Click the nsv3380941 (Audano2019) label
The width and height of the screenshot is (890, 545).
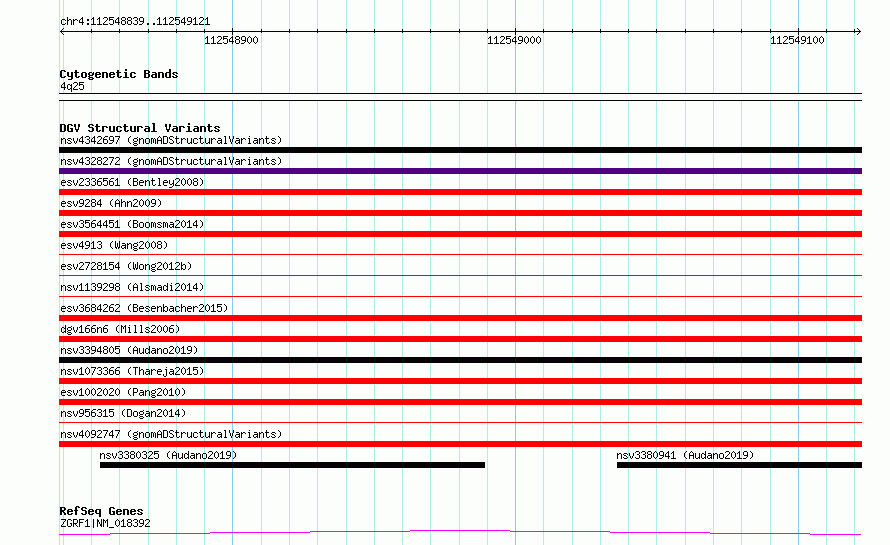(x=685, y=455)
